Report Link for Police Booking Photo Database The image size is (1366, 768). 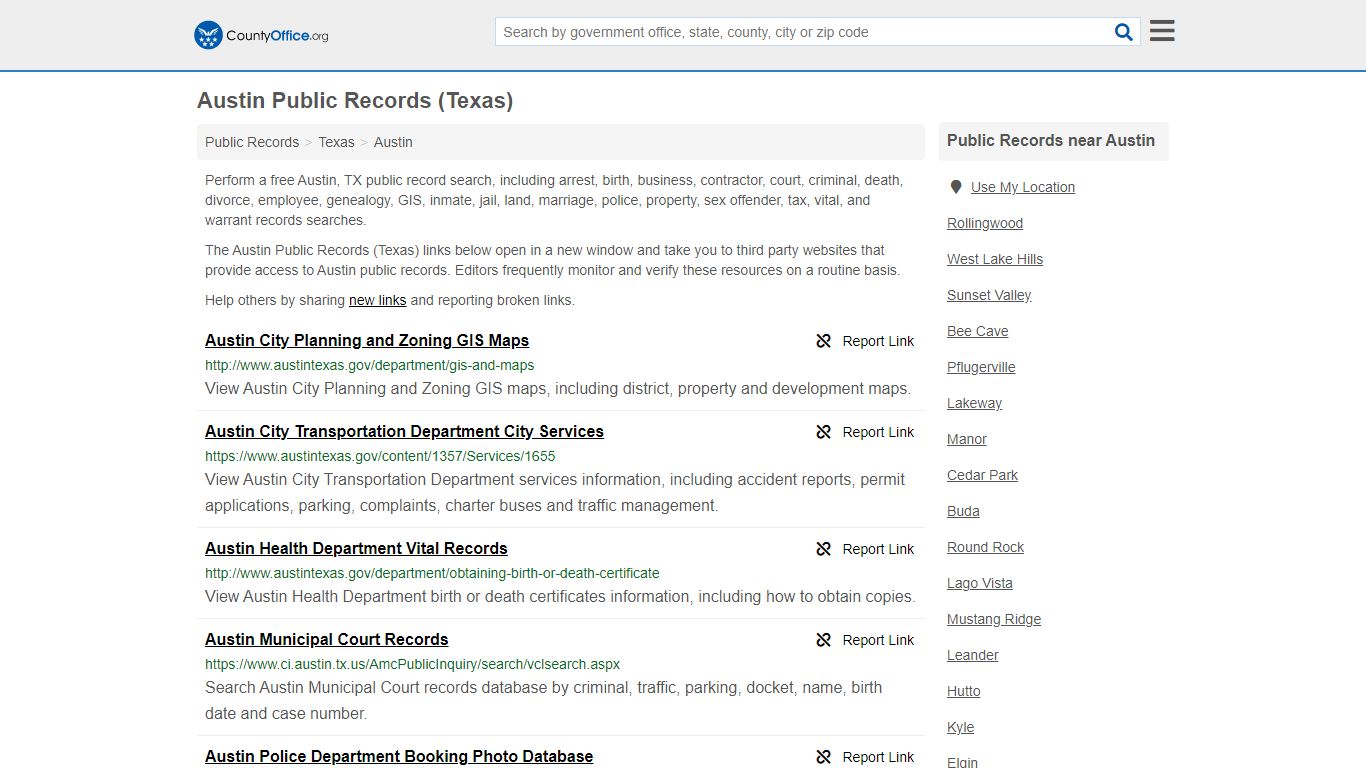[x=878, y=757]
